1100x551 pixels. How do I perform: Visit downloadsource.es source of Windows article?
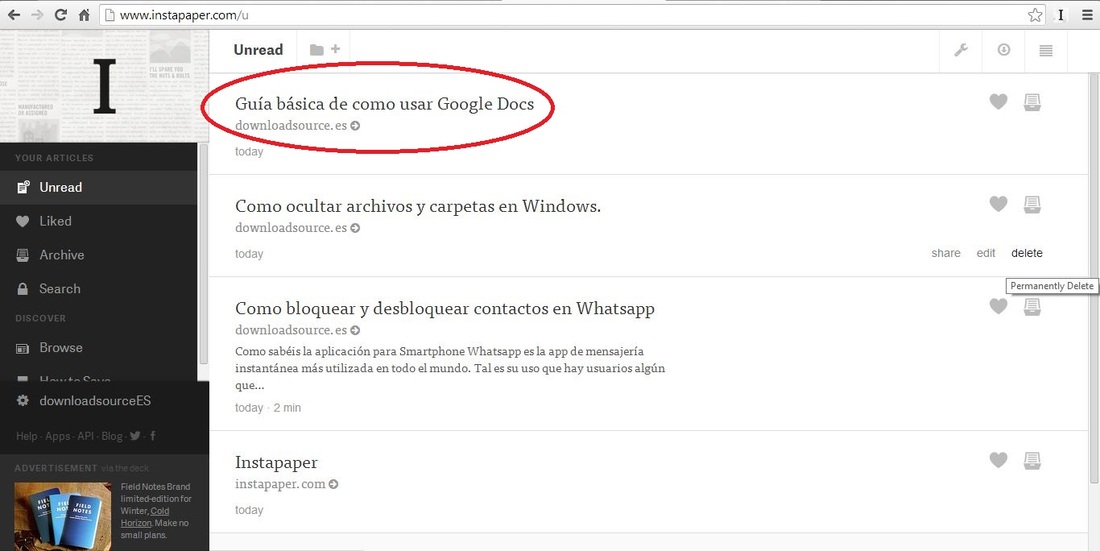(297, 227)
